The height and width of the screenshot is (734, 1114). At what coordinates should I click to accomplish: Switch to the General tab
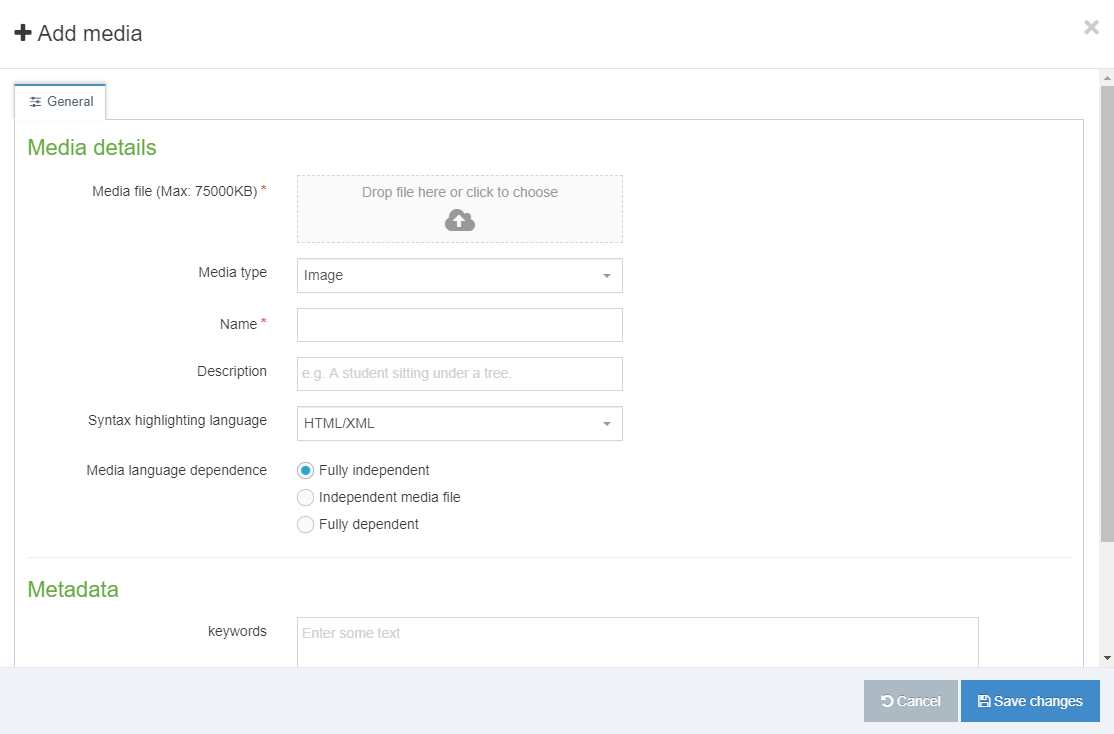[x=60, y=102]
